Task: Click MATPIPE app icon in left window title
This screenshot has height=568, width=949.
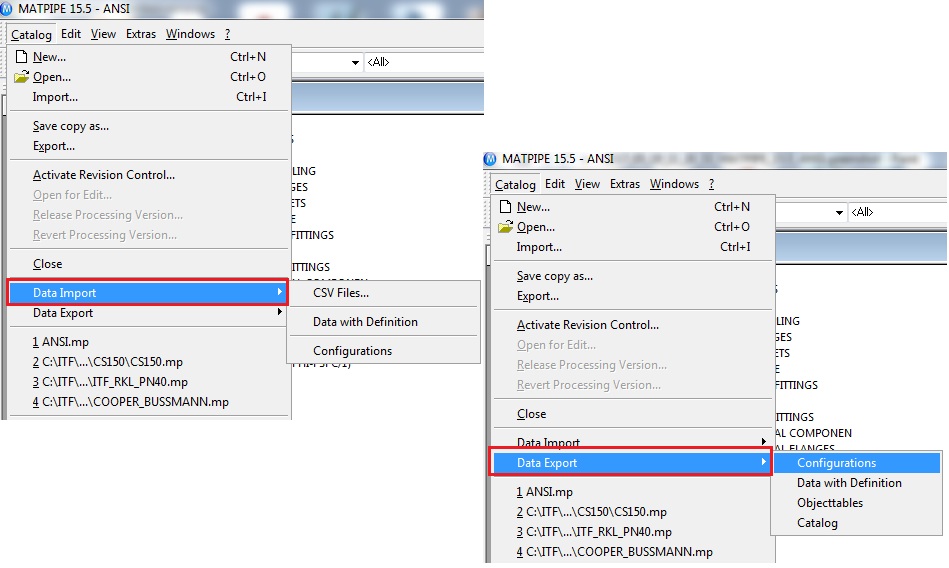Action: (7, 8)
